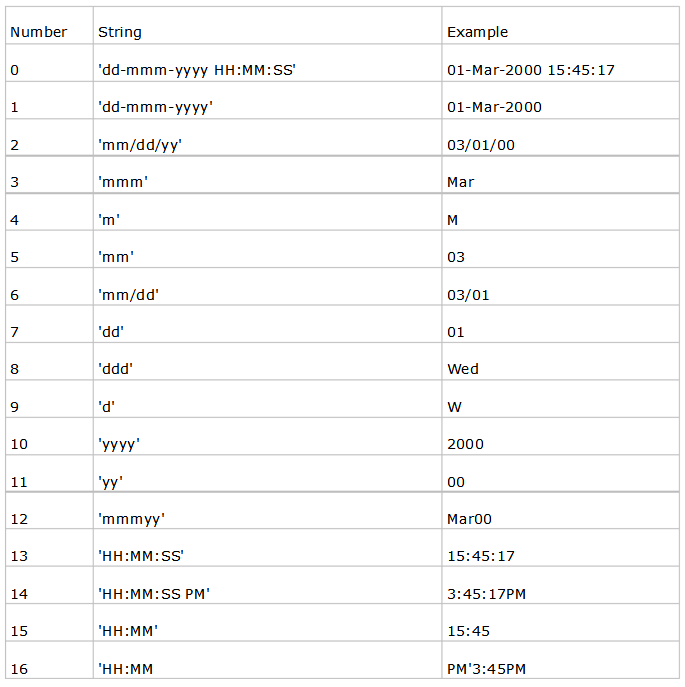
Task: Click the 'String' column header
Action: tap(120, 32)
